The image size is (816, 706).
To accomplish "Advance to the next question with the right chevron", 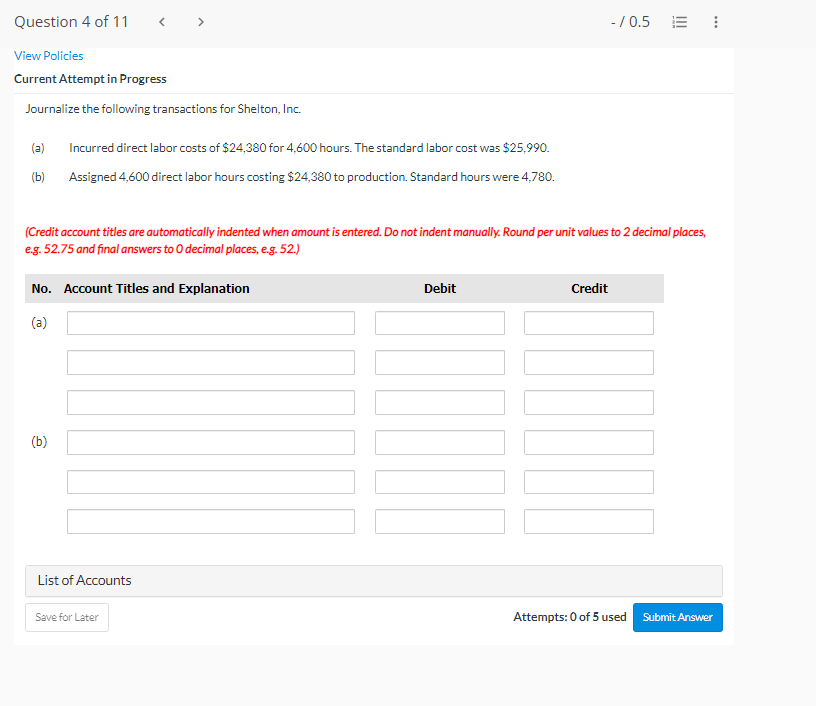I will [x=200, y=21].
